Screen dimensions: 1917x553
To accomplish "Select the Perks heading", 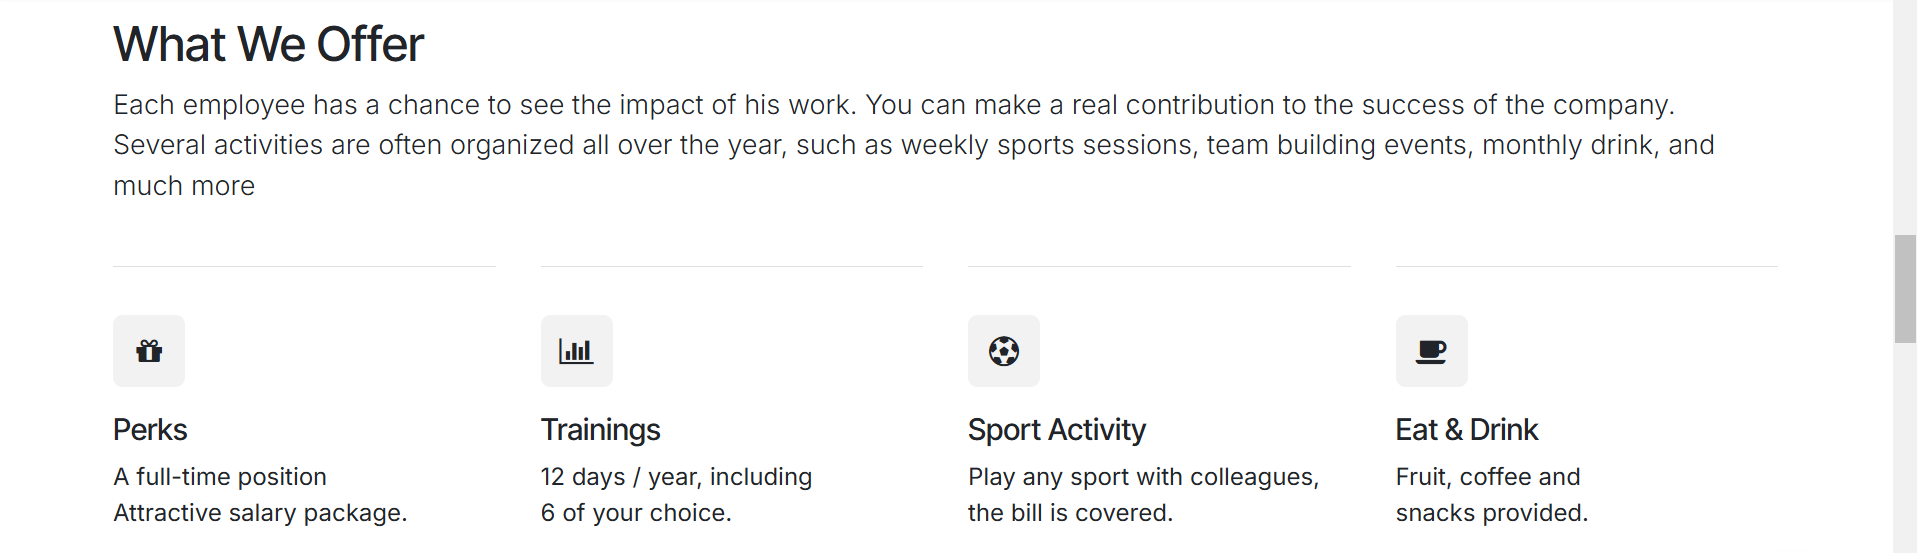I will [x=150, y=430].
